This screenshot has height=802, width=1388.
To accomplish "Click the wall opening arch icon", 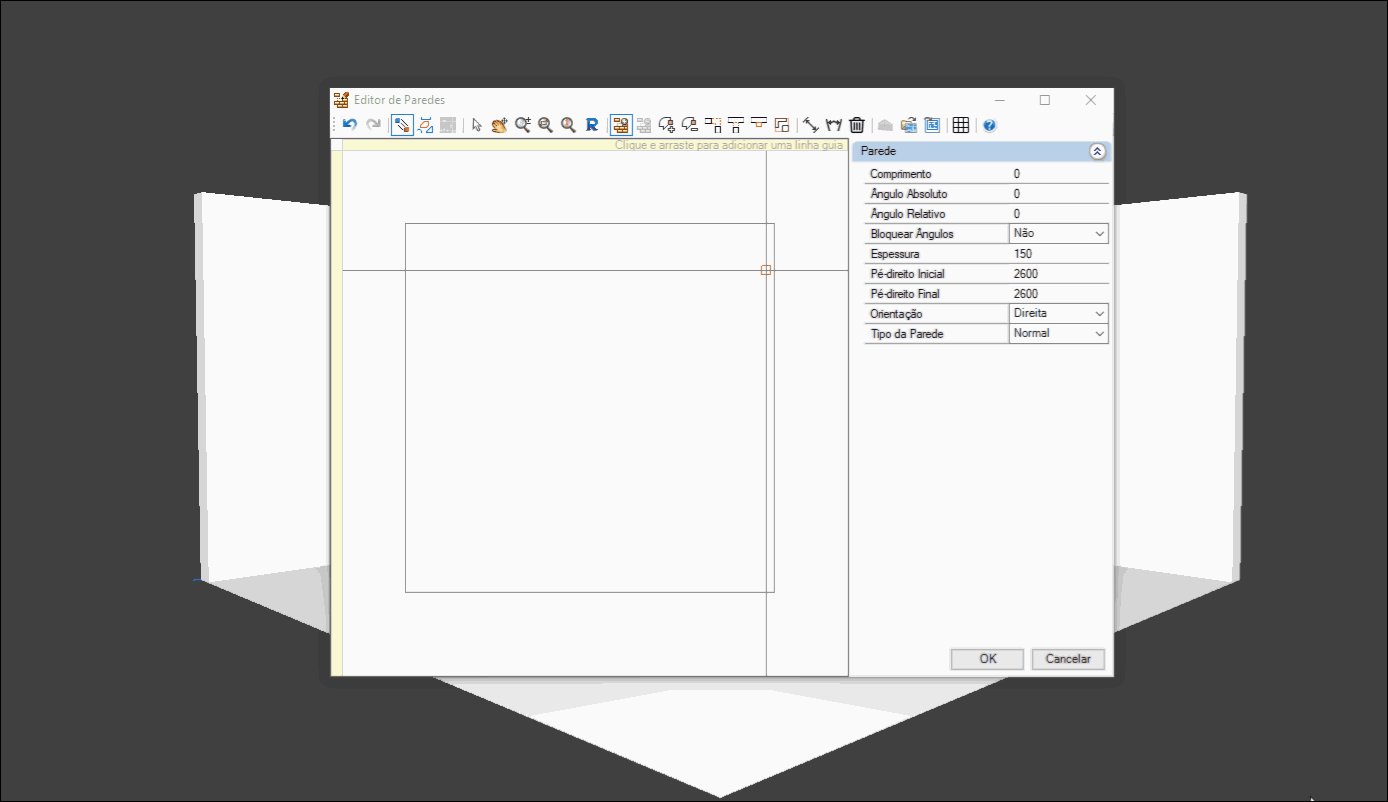I will pos(834,125).
